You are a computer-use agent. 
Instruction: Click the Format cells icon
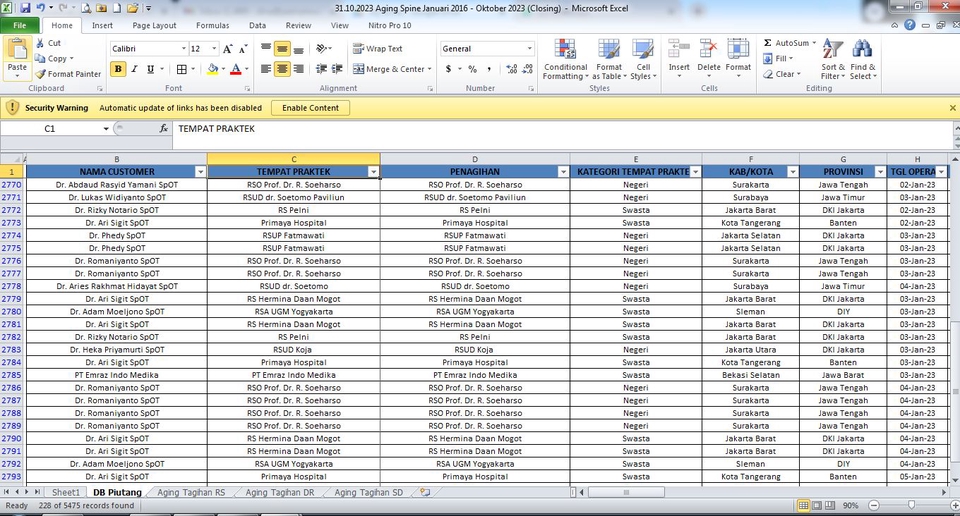click(738, 49)
